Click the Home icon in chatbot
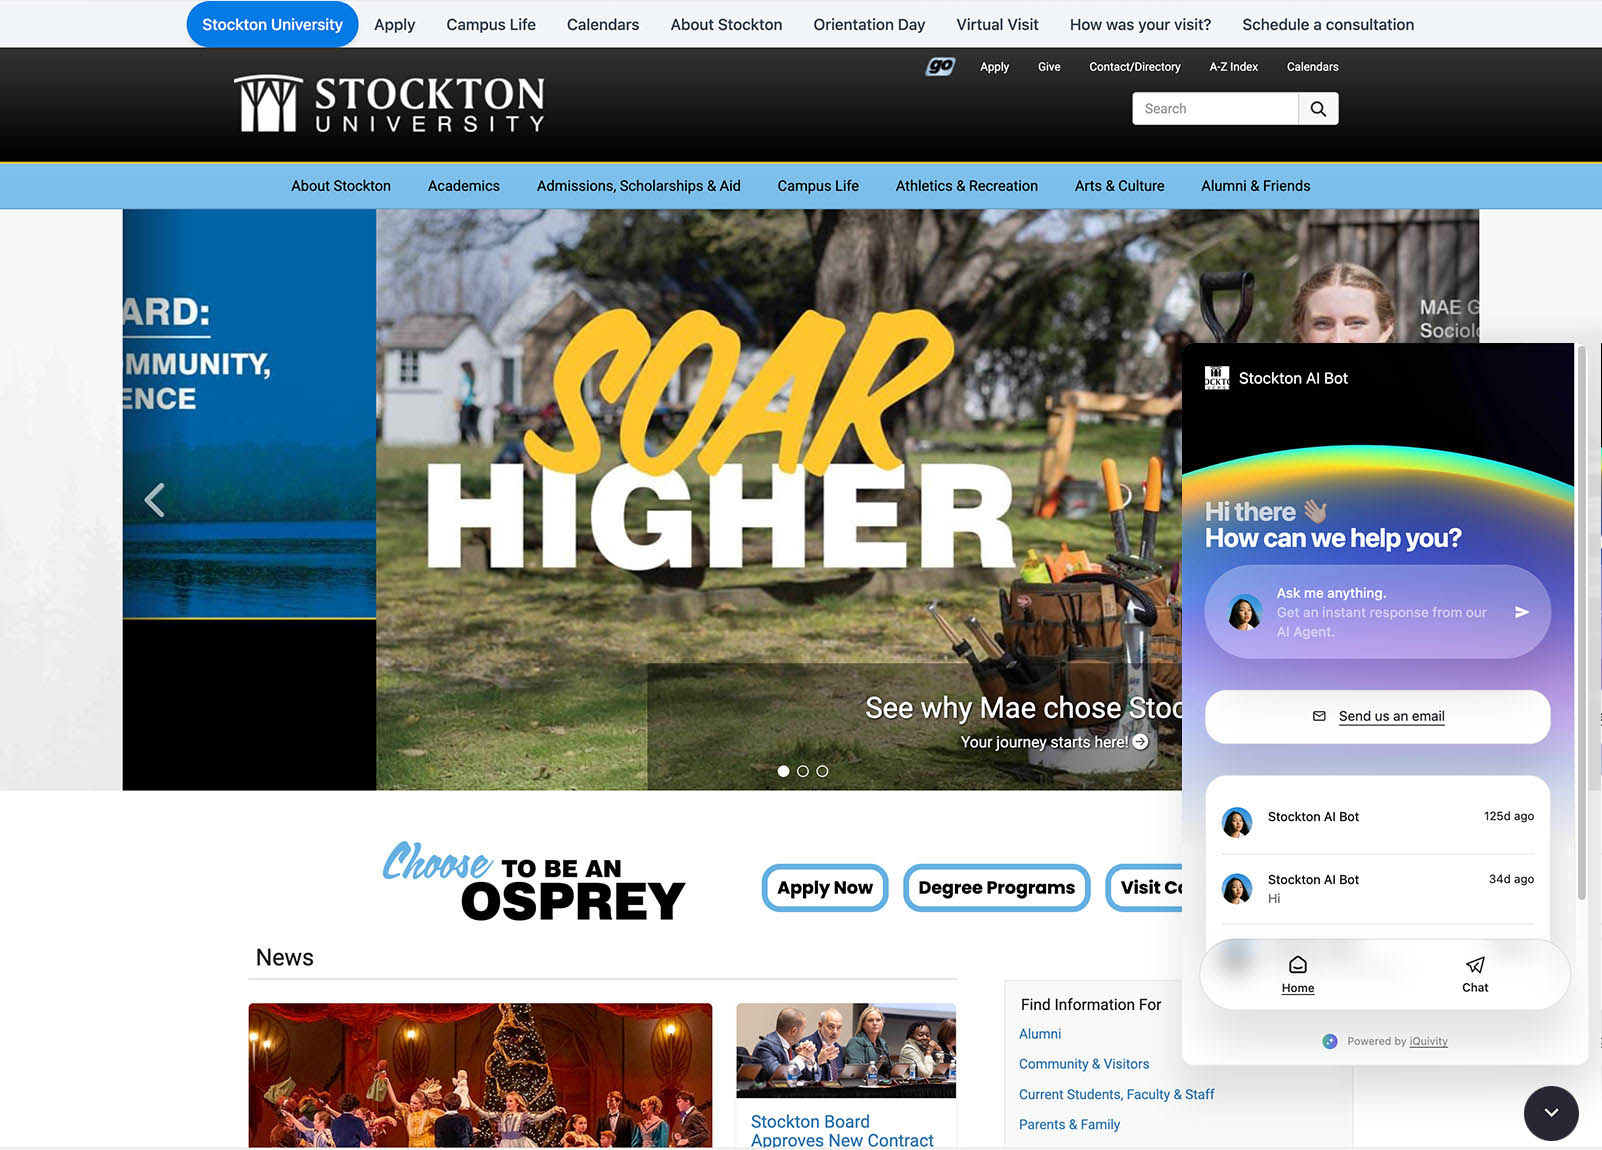 point(1297,965)
